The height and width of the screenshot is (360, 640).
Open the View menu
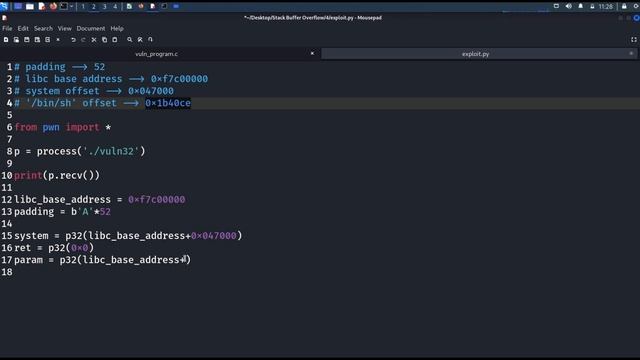[64, 29]
